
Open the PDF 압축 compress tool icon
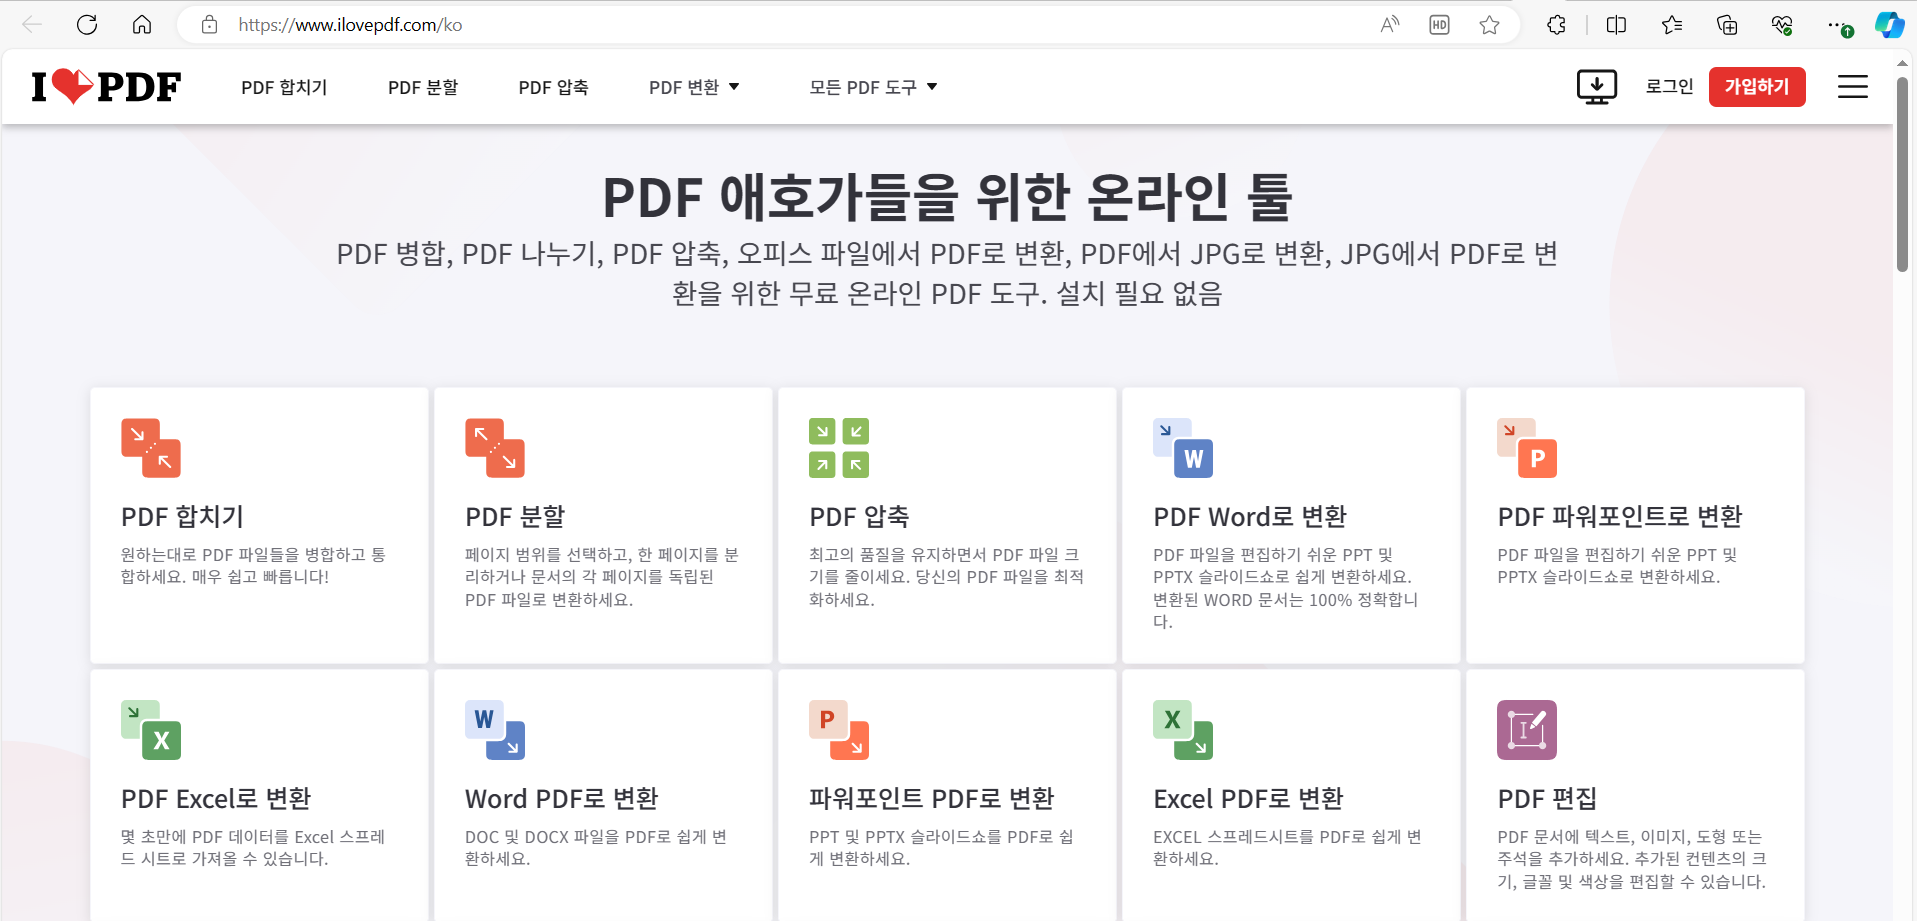click(x=839, y=448)
